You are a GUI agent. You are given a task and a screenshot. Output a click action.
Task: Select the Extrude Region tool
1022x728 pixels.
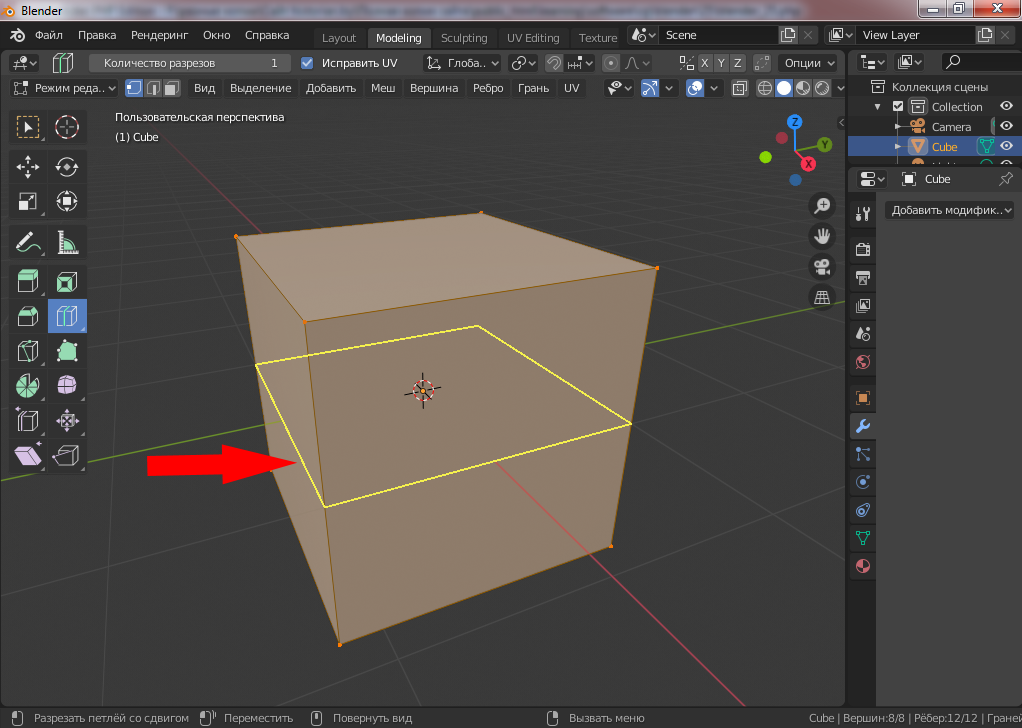(x=27, y=281)
